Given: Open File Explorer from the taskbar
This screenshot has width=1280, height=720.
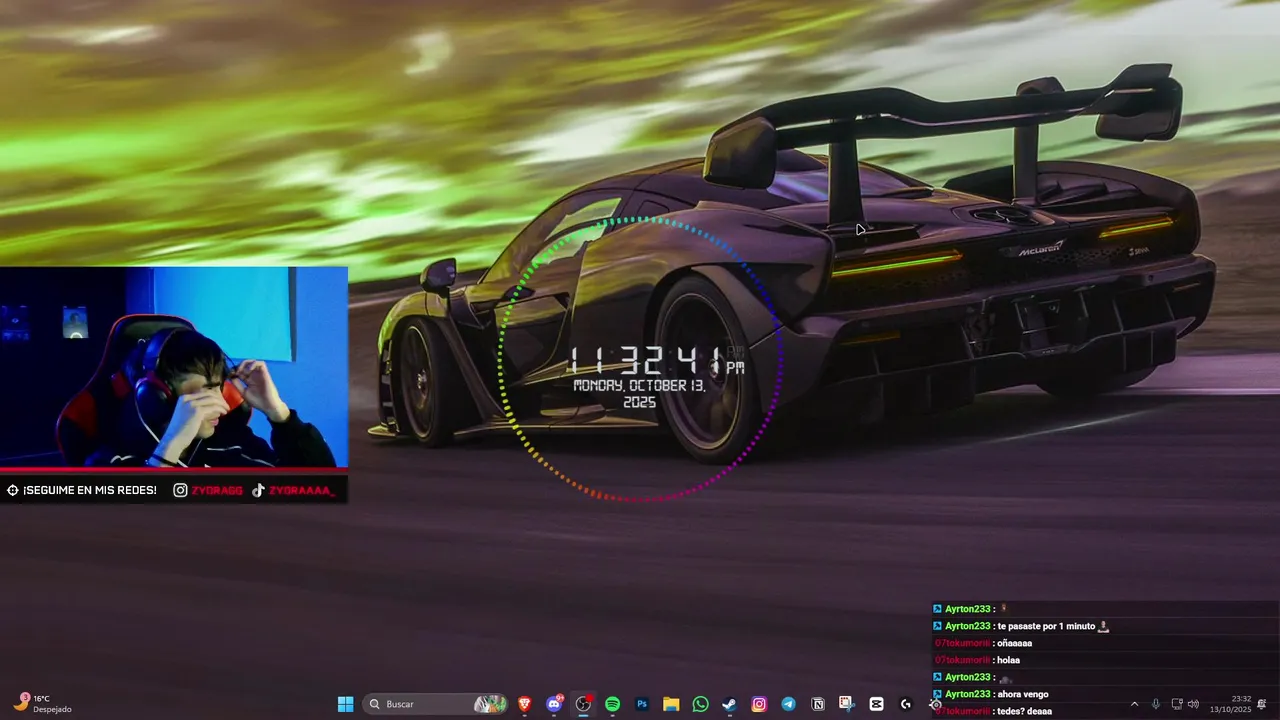Looking at the screenshot, I should tap(671, 704).
